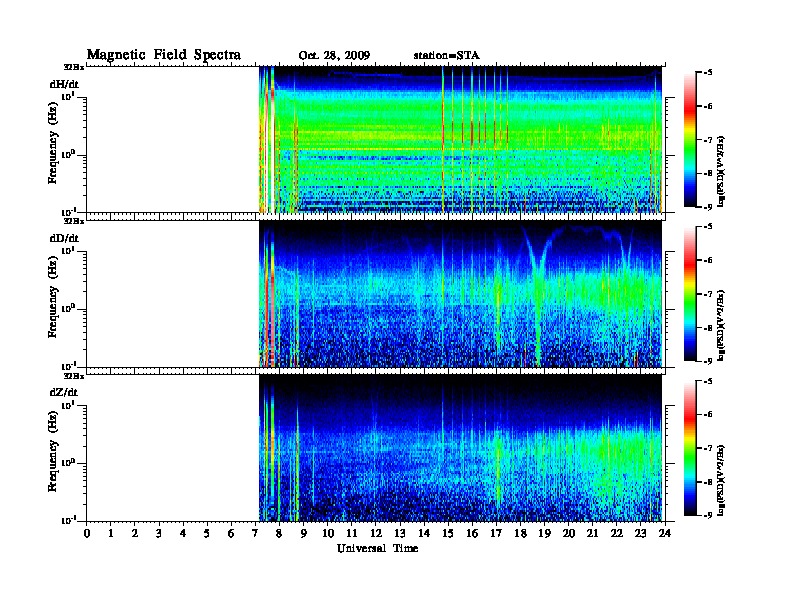
Task: Click the "dH/dt" panel label
Action: point(64,84)
